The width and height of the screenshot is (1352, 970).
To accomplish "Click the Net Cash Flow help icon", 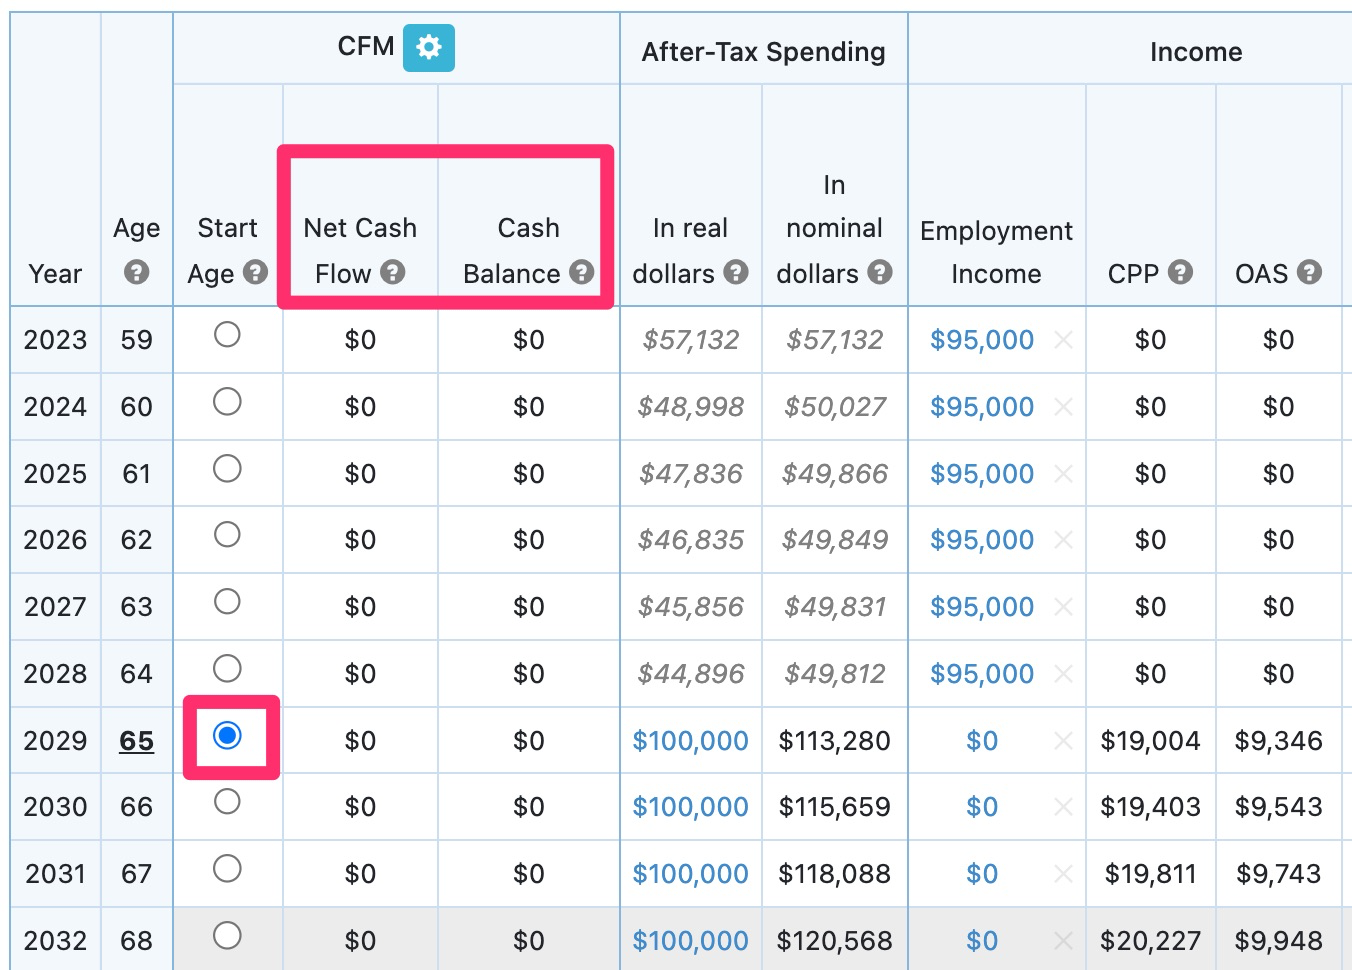I will tap(393, 273).
